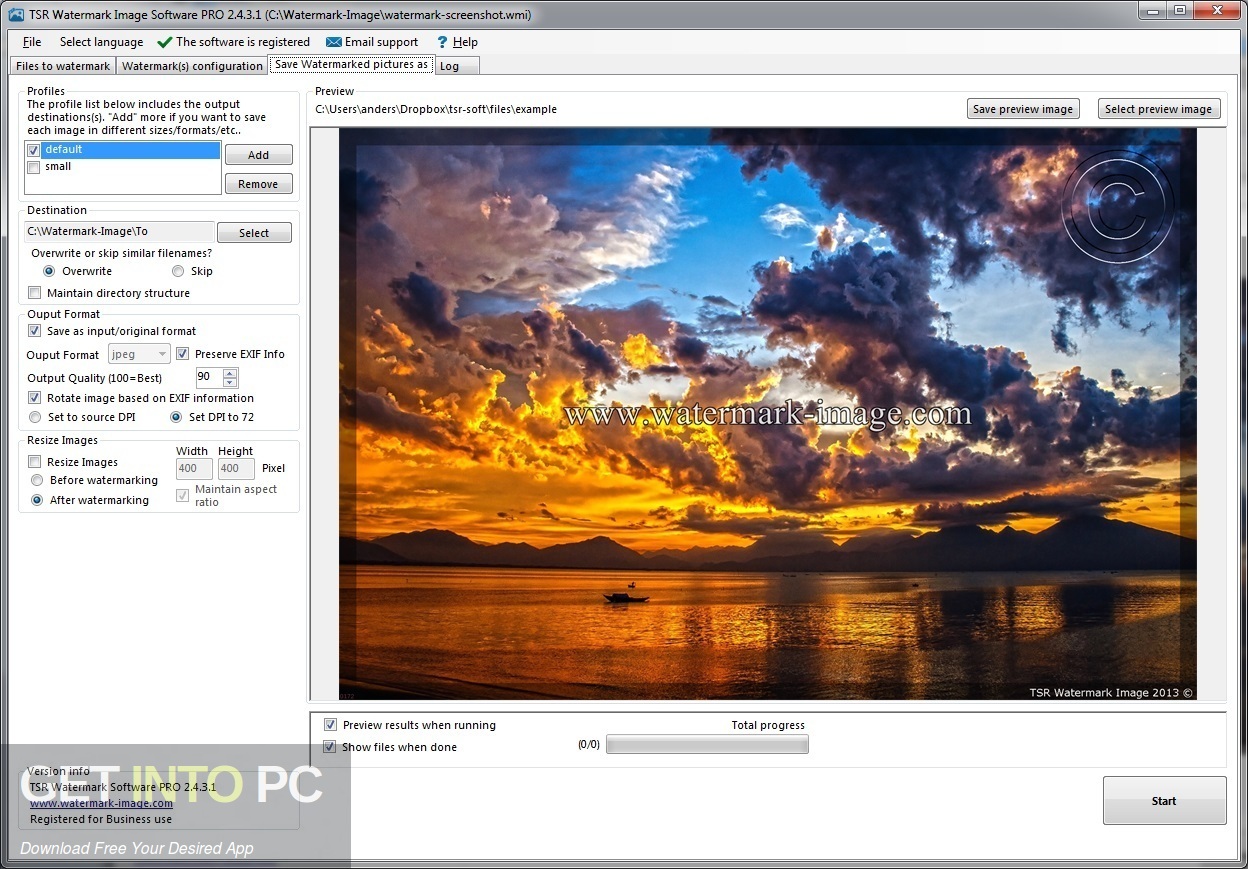Click the Email support envelope icon
1248x869 pixels.
point(333,42)
